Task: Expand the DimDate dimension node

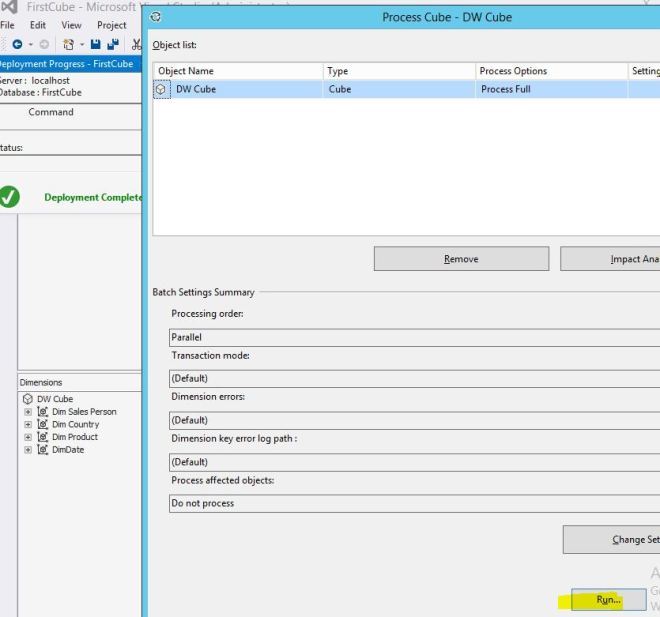Action: (28, 450)
